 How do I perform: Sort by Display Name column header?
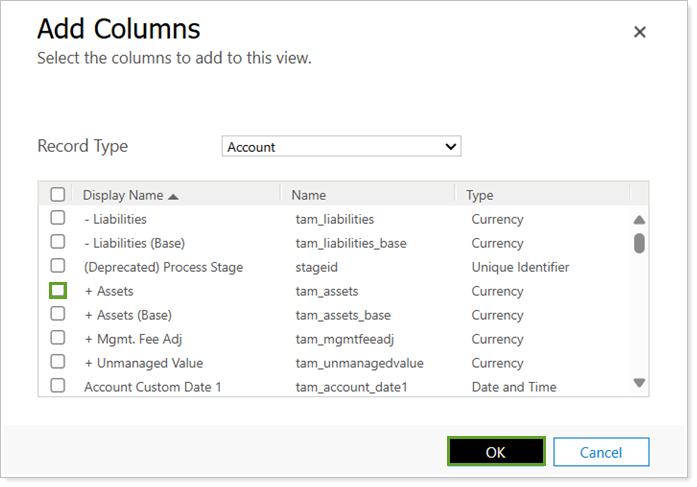123,195
